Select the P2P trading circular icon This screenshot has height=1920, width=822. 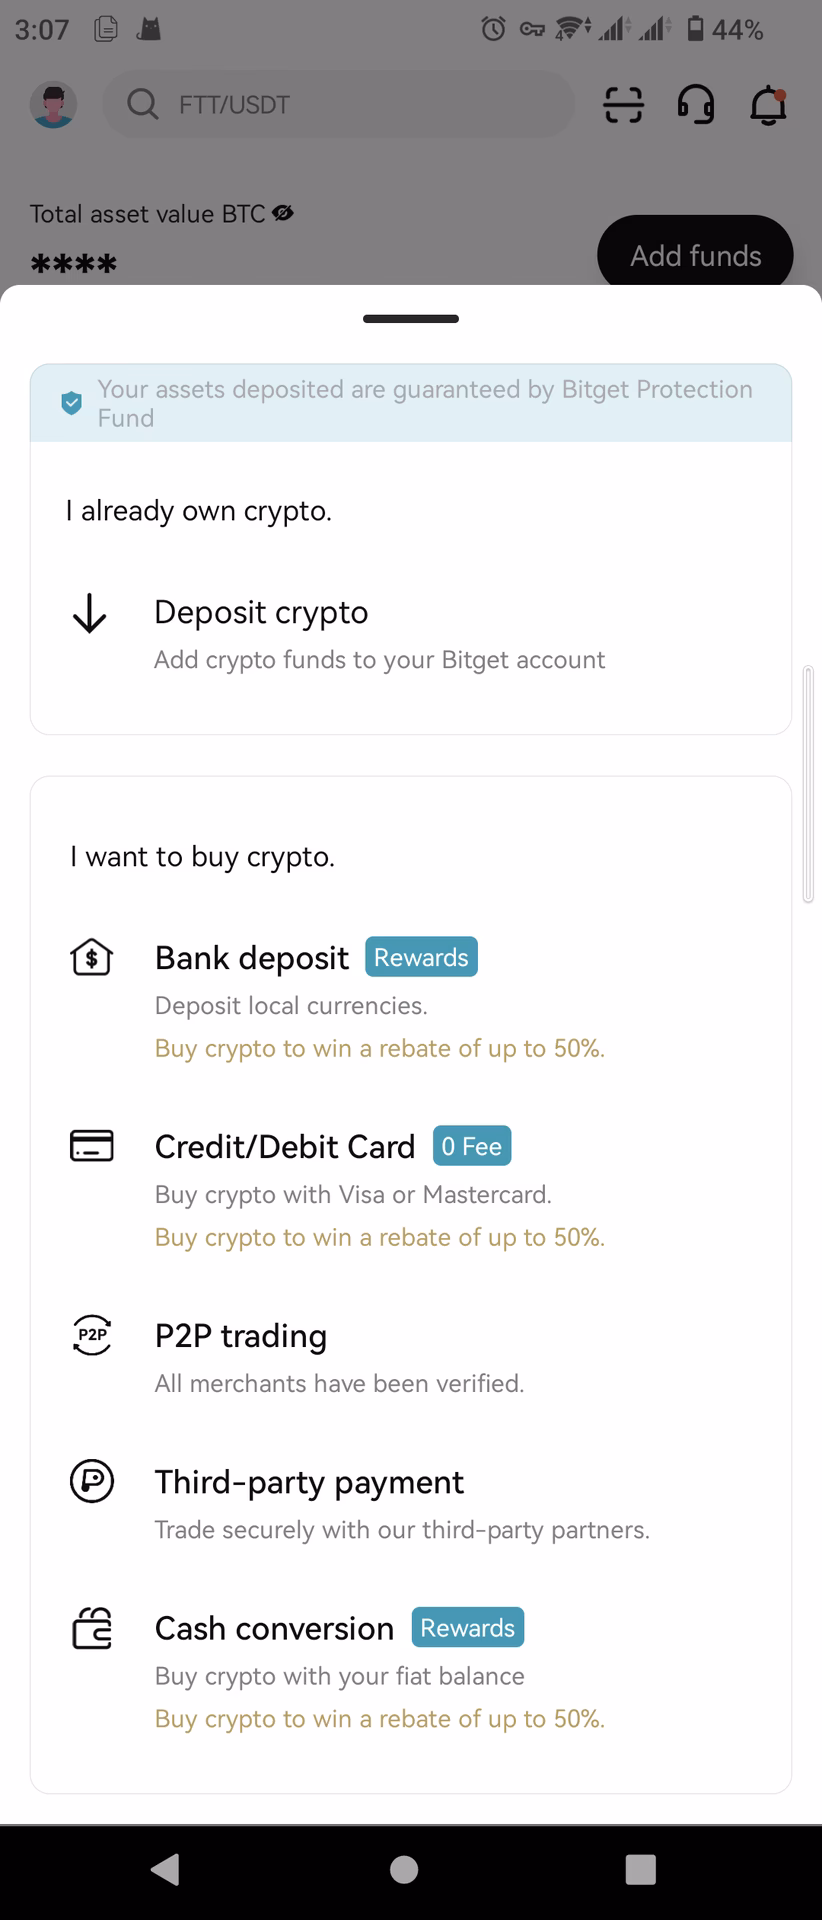[x=91, y=1336]
